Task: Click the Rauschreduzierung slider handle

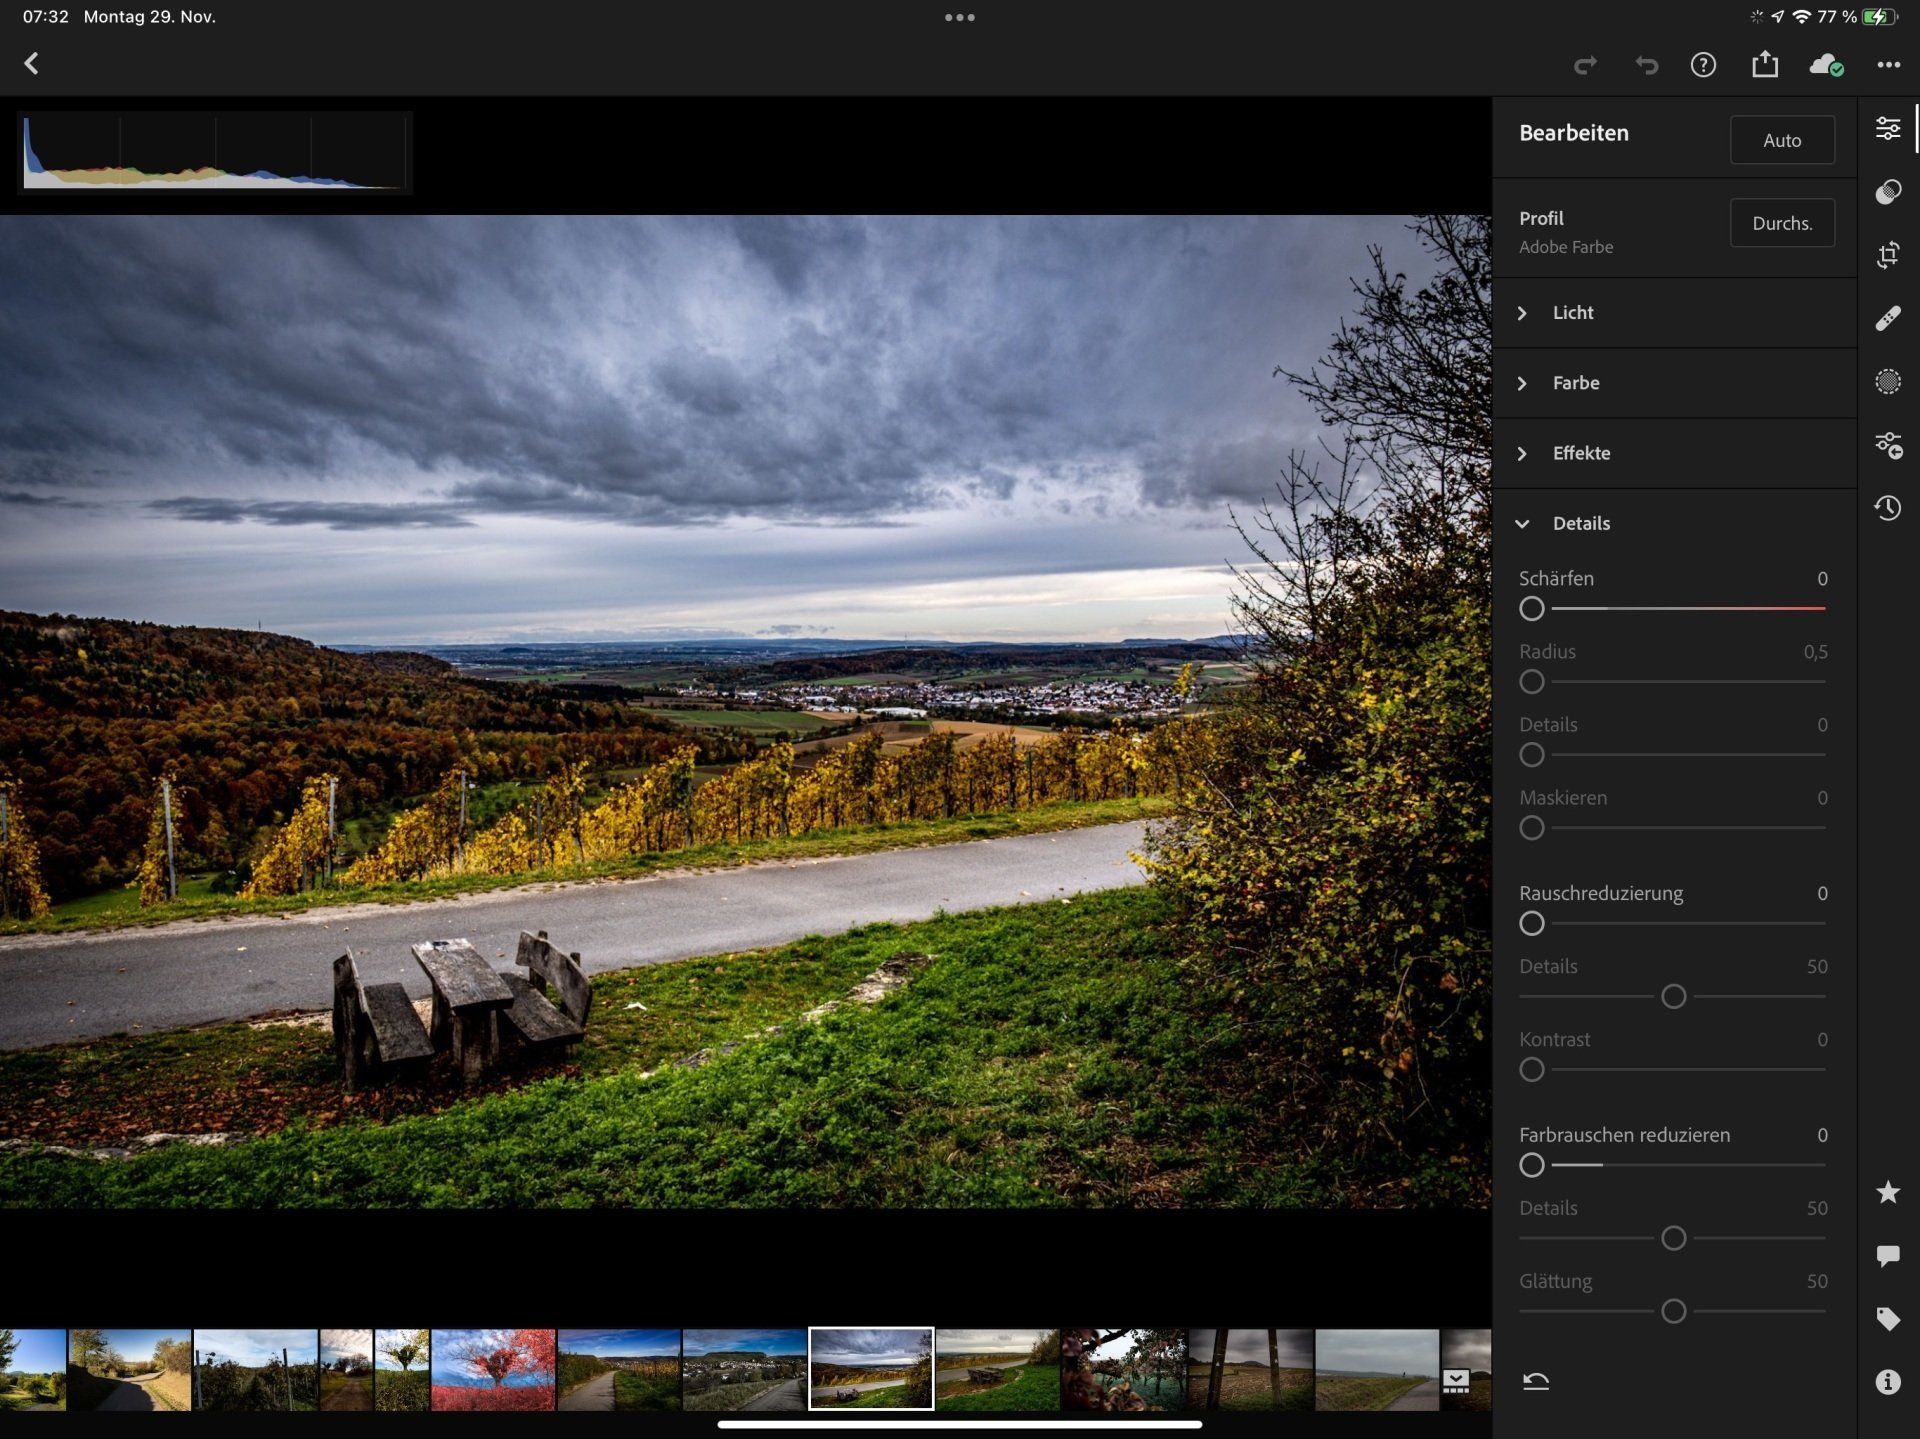Action: pos(1531,923)
